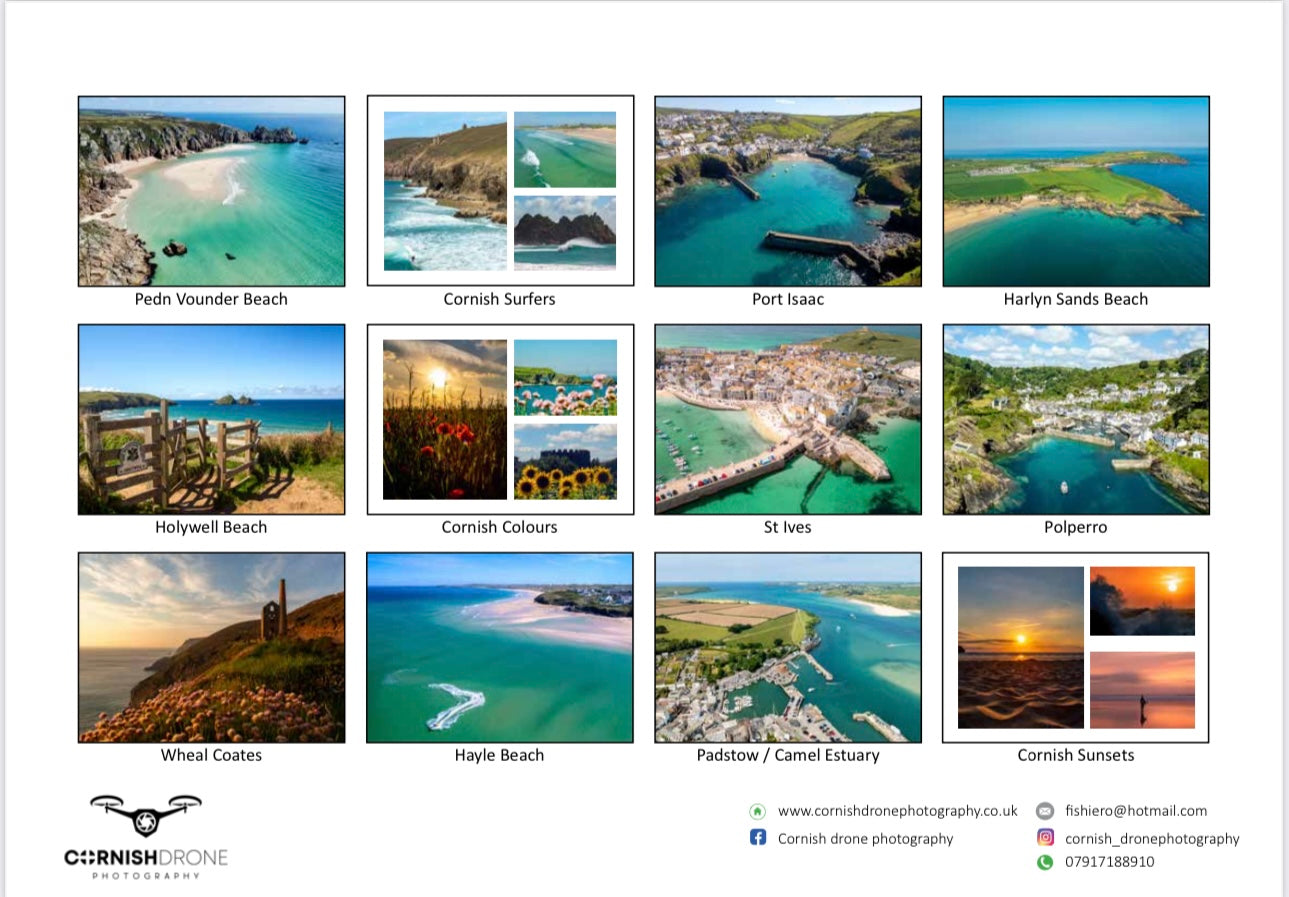Image resolution: width=1289 pixels, height=897 pixels.
Task: Click the green home website icon
Action: click(x=757, y=811)
